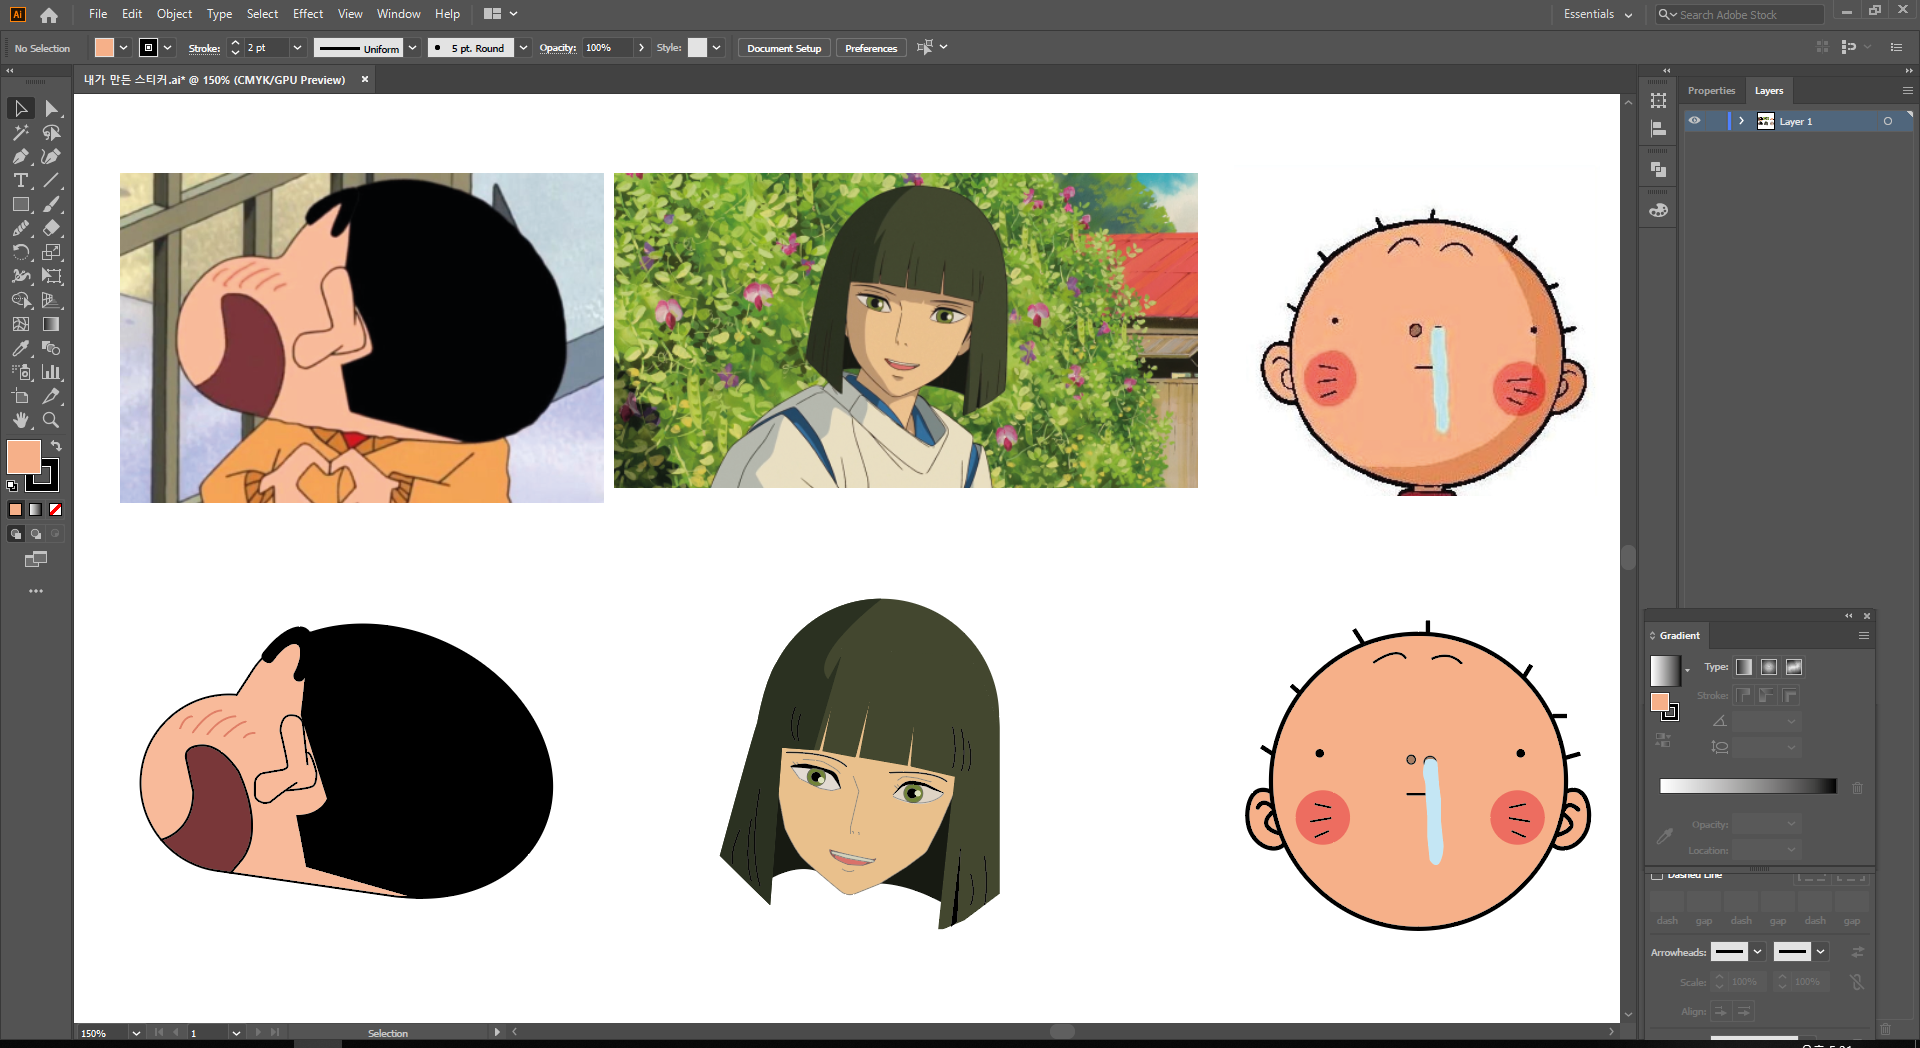Screen dimensions: 1920x1048
Task: Open the 5 pt. Round brush dropdown
Action: tap(523, 48)
